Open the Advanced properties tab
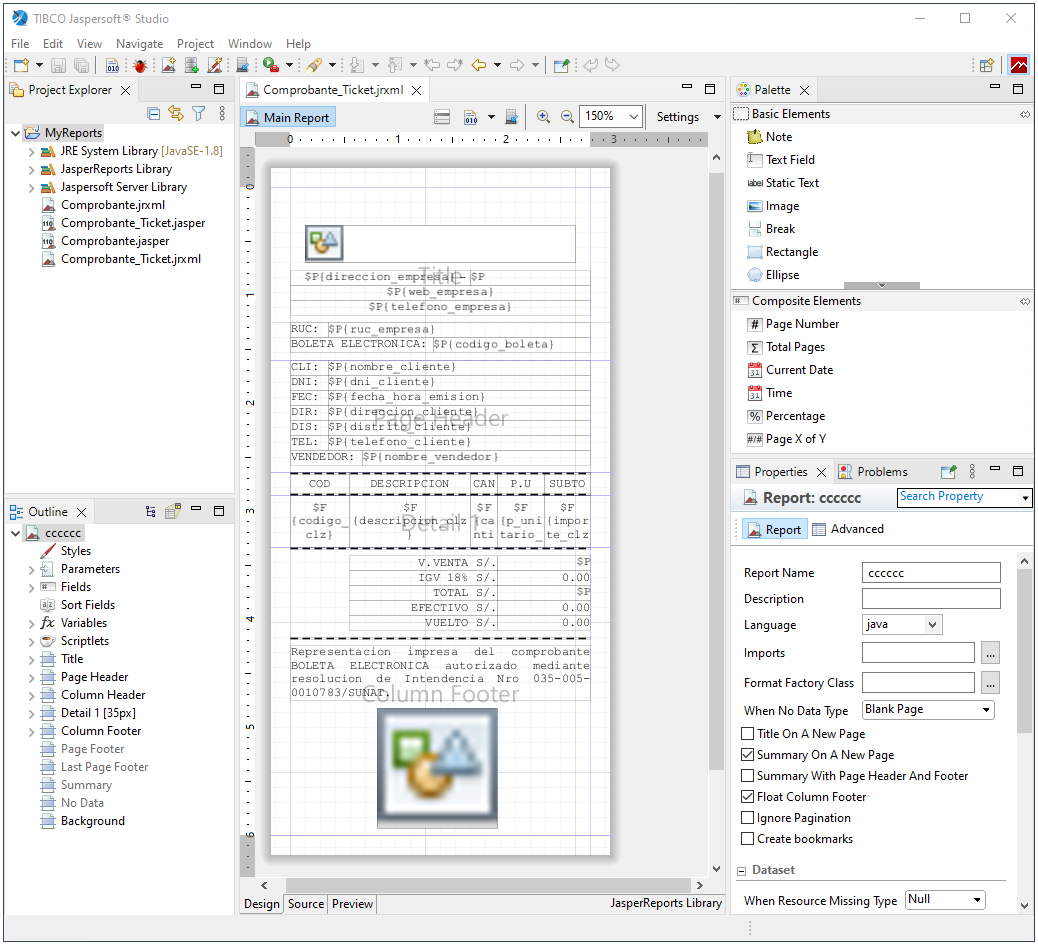1038x945 pixels. click(x=848, y=529)
